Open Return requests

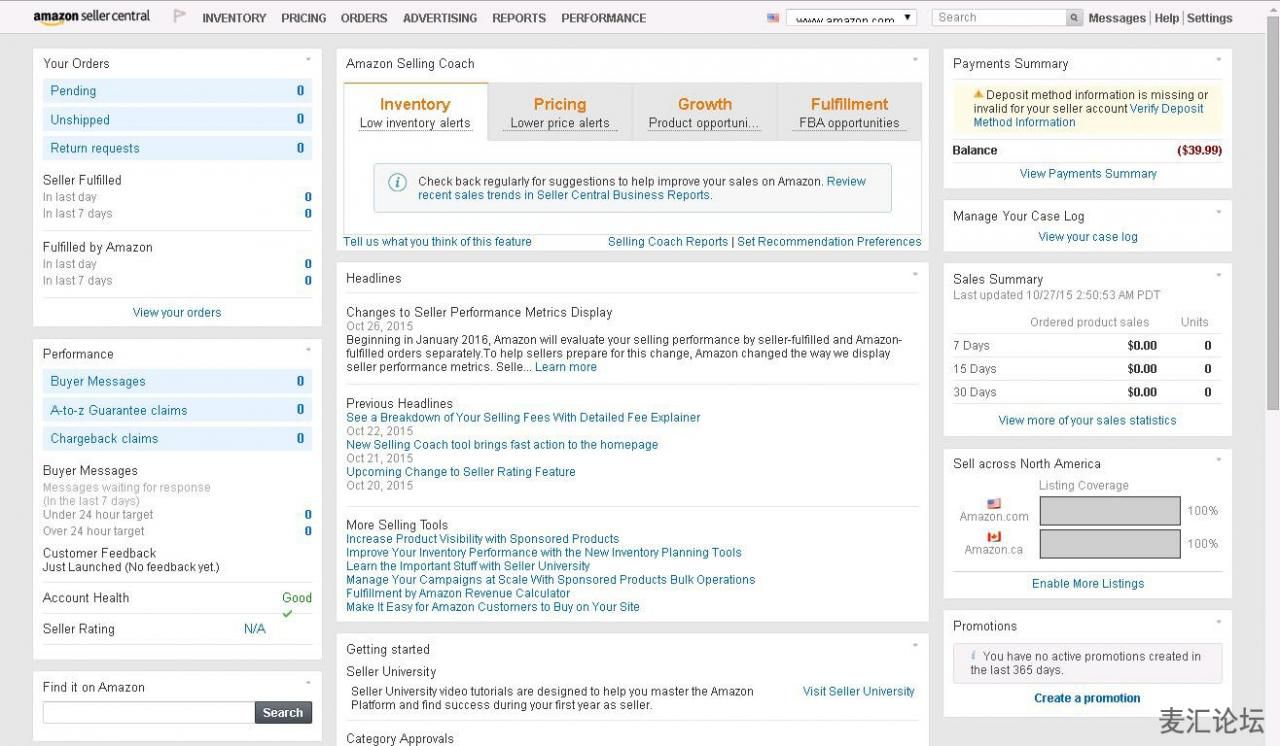pyautogui.click(x=177, y=148)
